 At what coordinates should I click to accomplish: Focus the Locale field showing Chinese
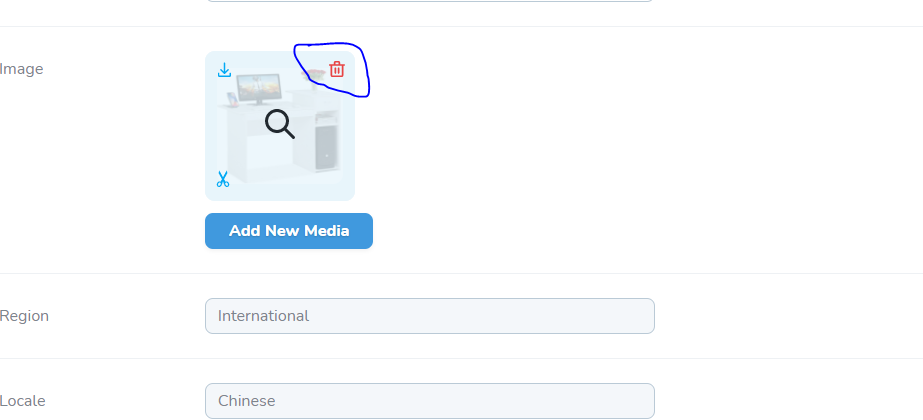(x=430, y=401)
